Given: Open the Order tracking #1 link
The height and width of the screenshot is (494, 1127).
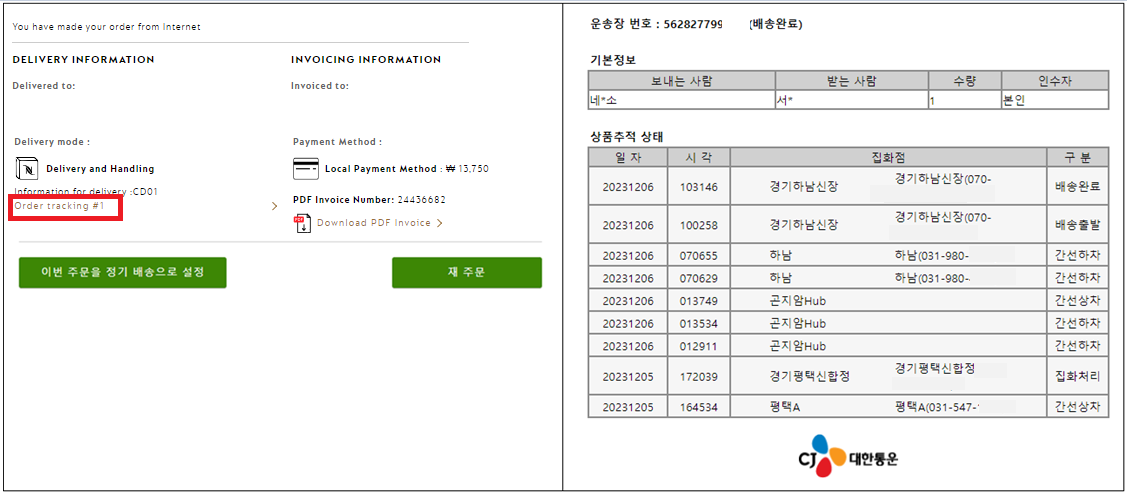Looking at the screenshot, I should point(60,206).
